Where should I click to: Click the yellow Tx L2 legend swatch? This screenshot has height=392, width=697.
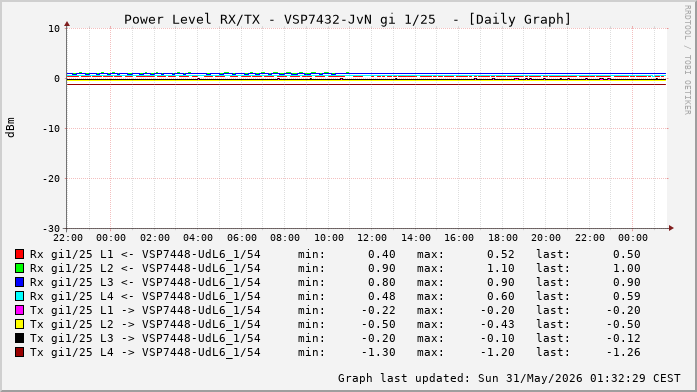(x=19, y=324)
